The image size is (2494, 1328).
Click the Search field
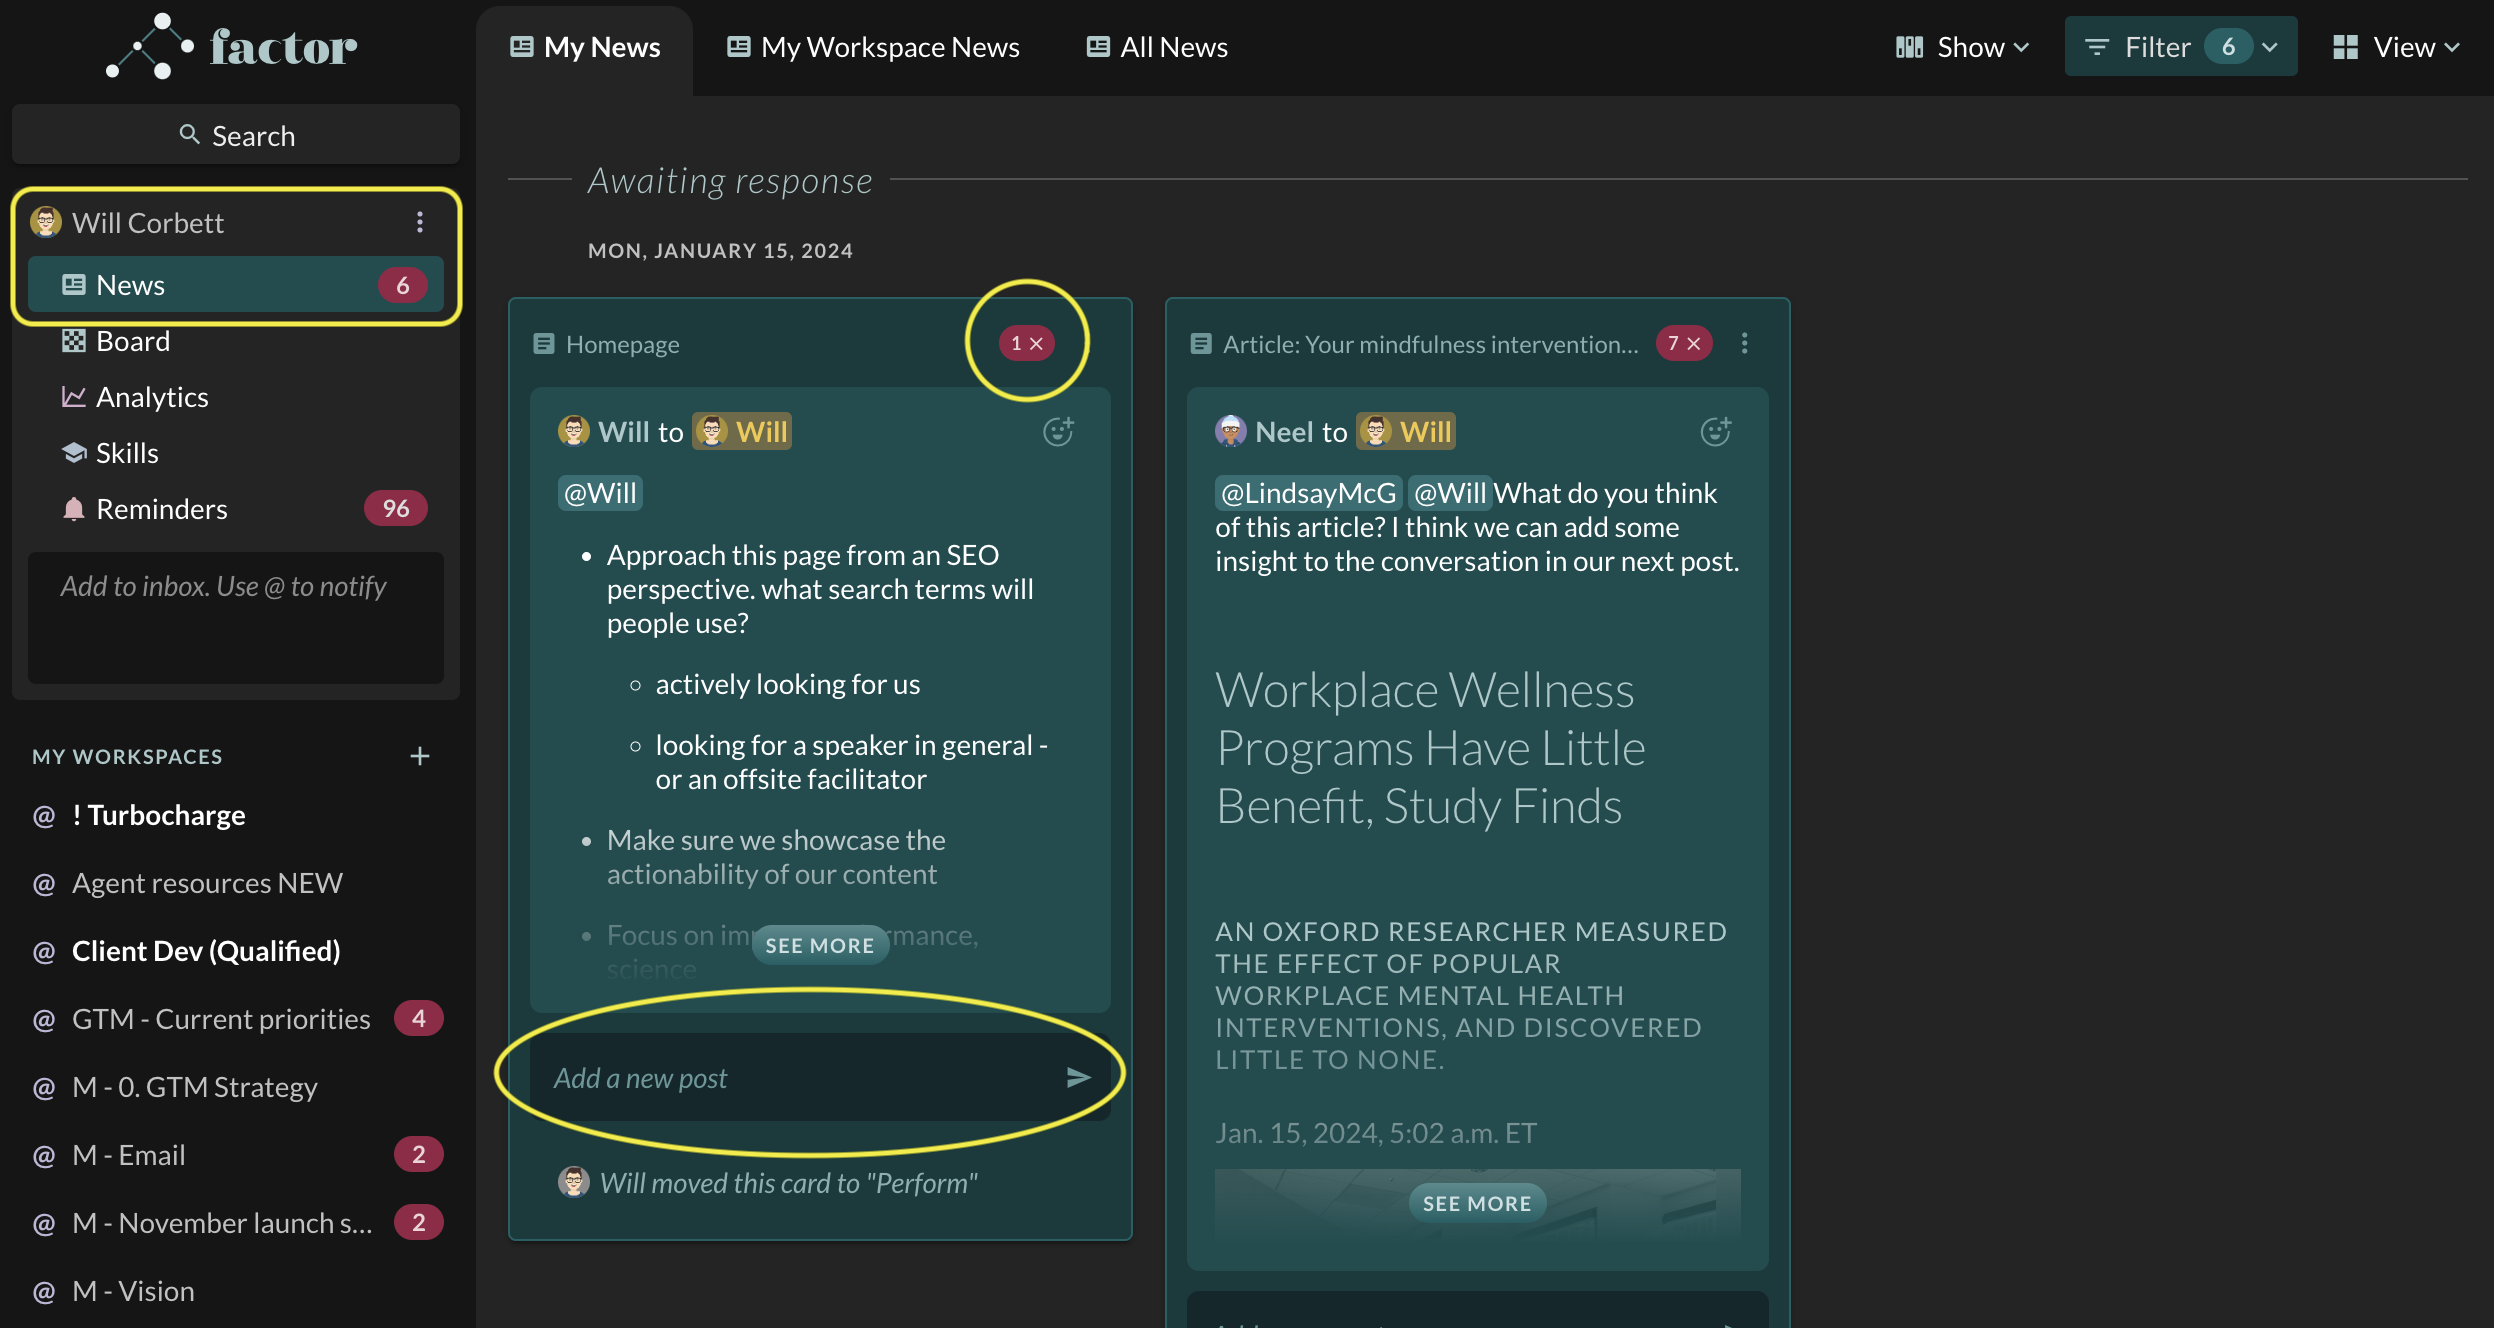pos(236,134)
